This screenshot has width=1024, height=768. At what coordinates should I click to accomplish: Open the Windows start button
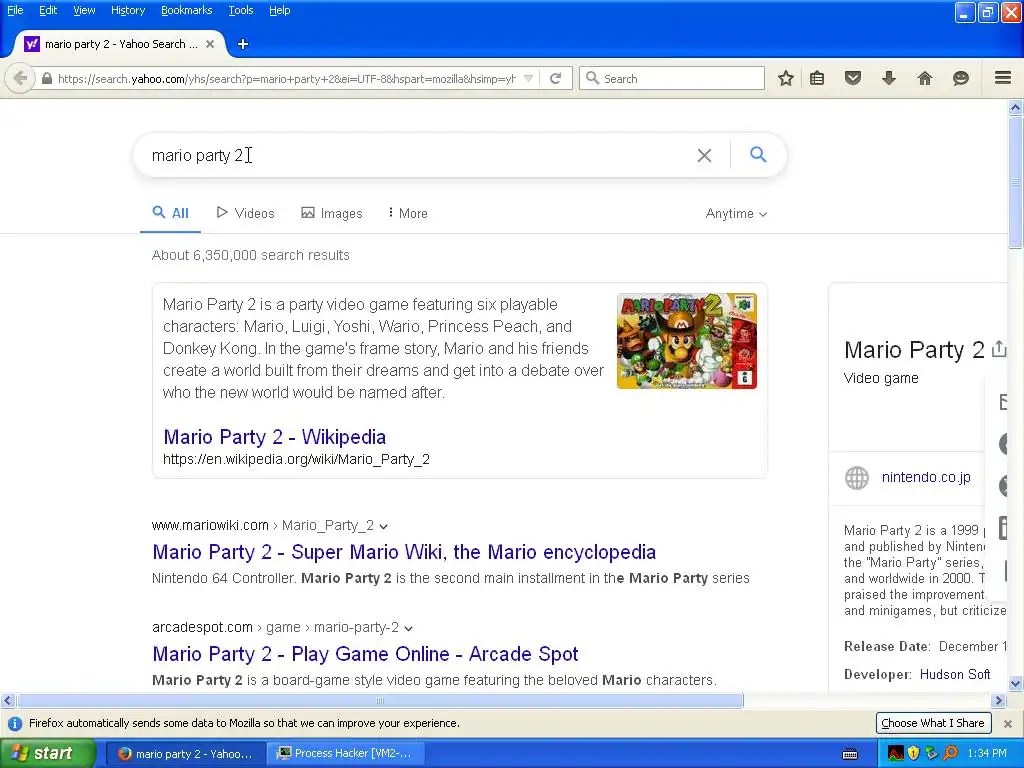(x=48, y=754)
